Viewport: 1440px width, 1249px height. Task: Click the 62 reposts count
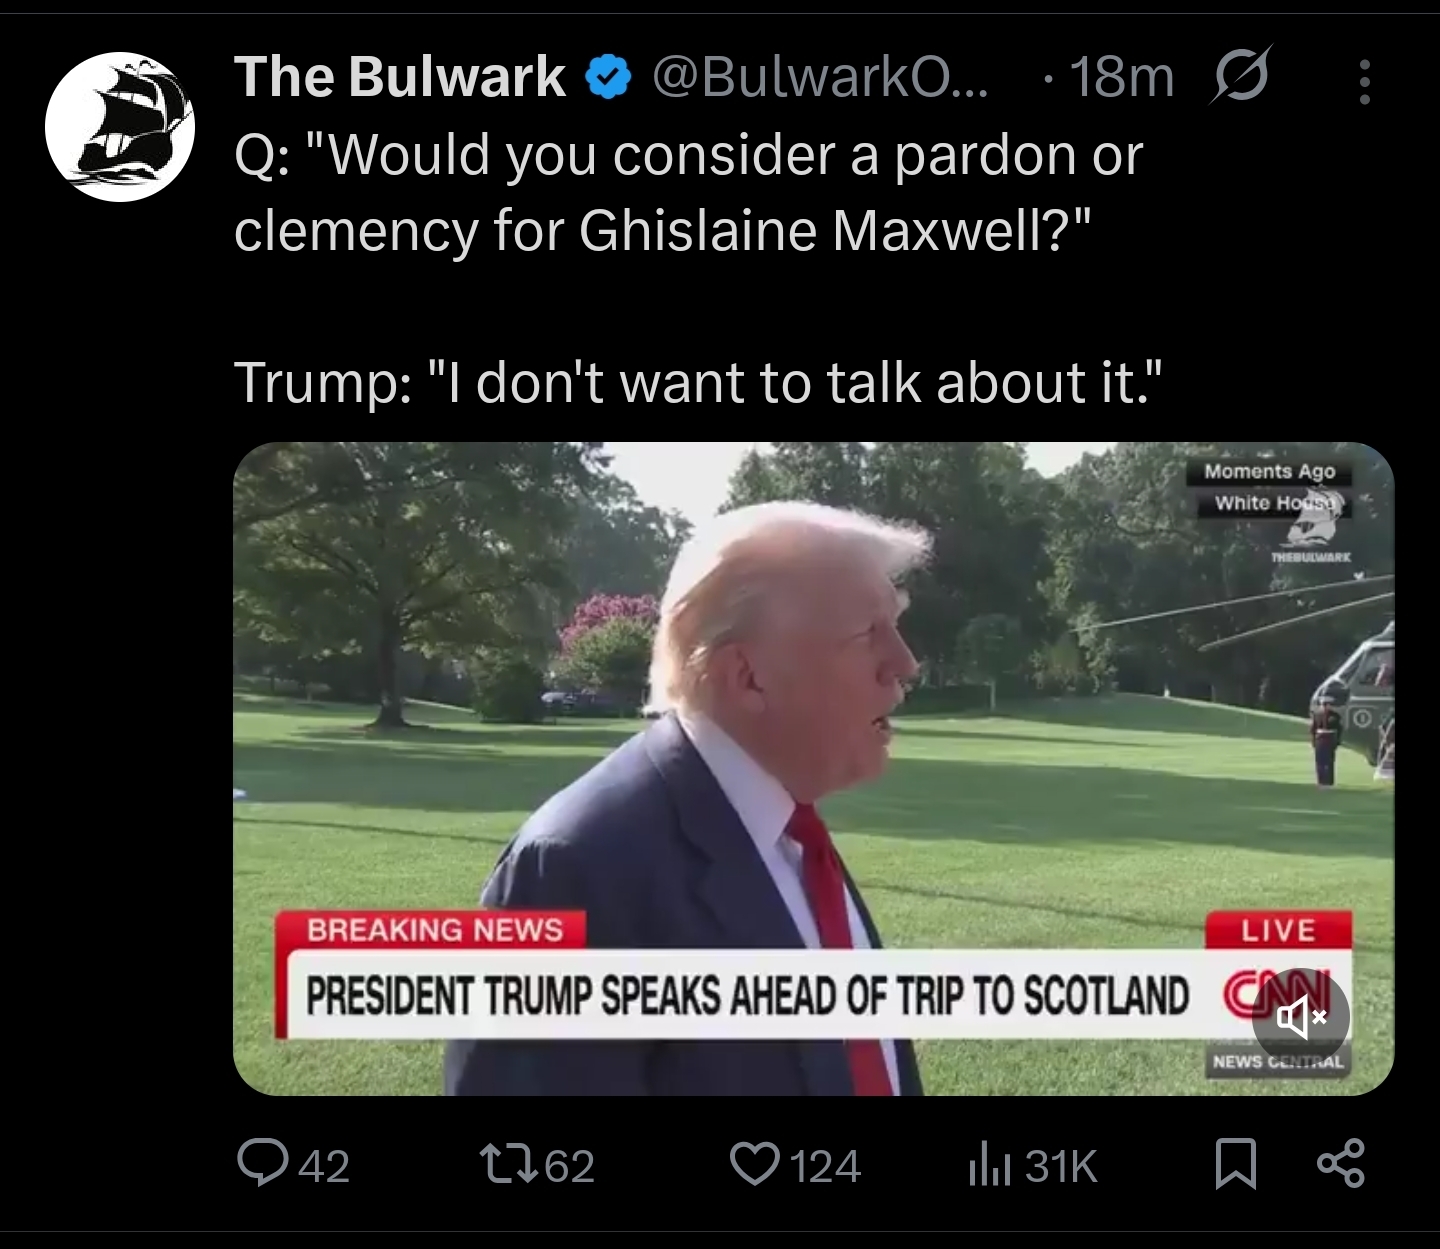(570, 1166)
